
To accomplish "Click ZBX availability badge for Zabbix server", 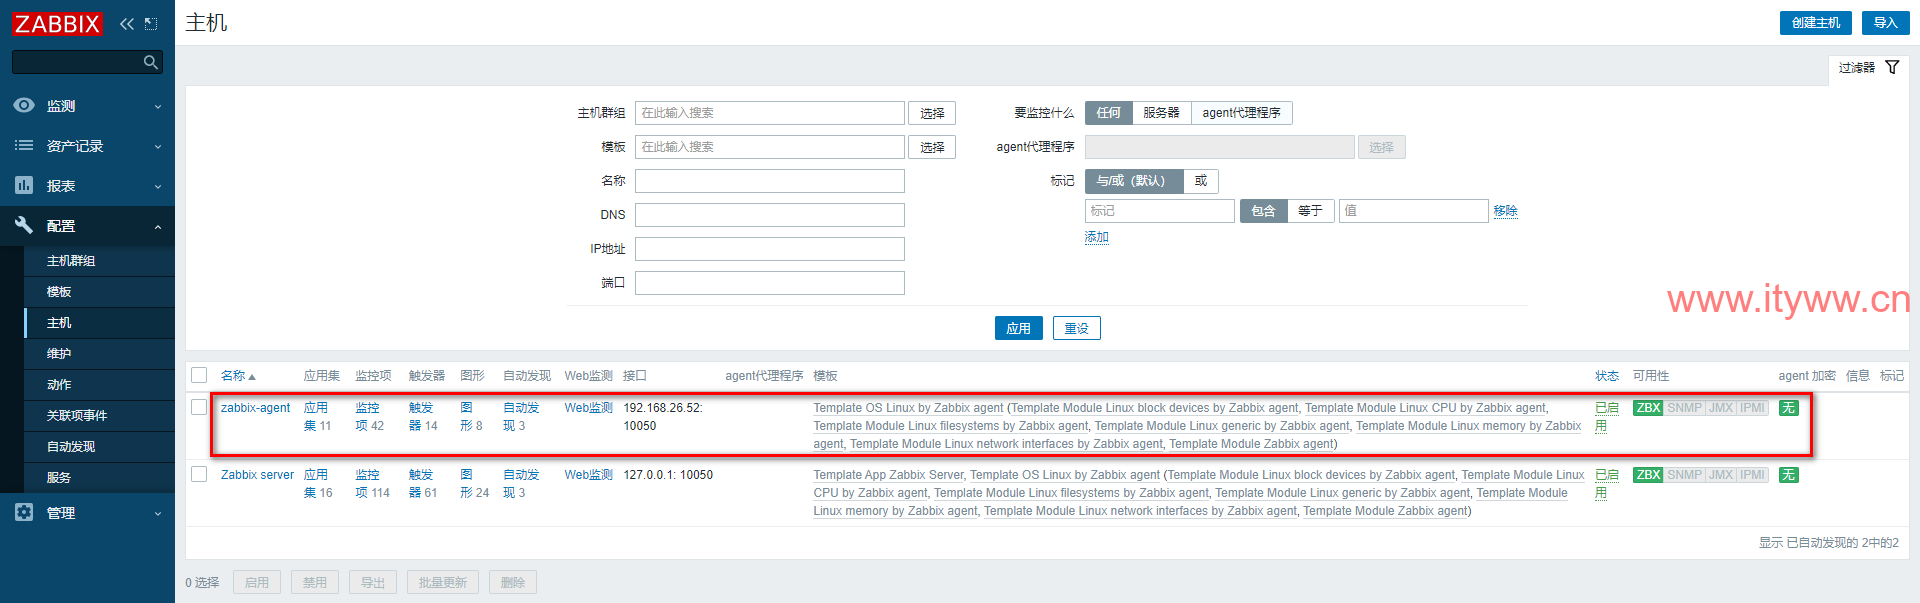I will [1648, 475].
